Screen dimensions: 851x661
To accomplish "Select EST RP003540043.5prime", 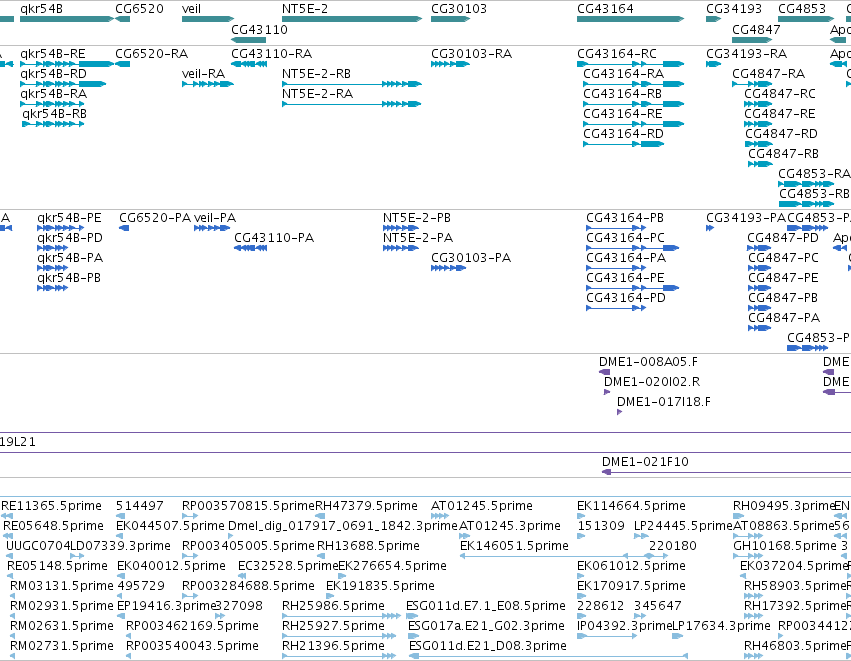I will pyautogui.click(x=129, y=656).
